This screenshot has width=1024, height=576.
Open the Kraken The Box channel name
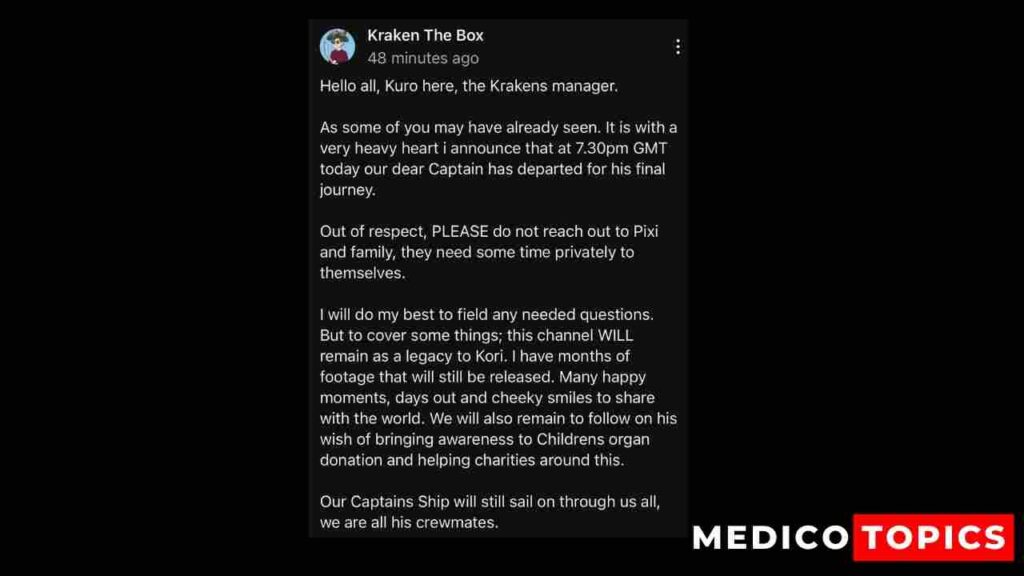[425, 36]
